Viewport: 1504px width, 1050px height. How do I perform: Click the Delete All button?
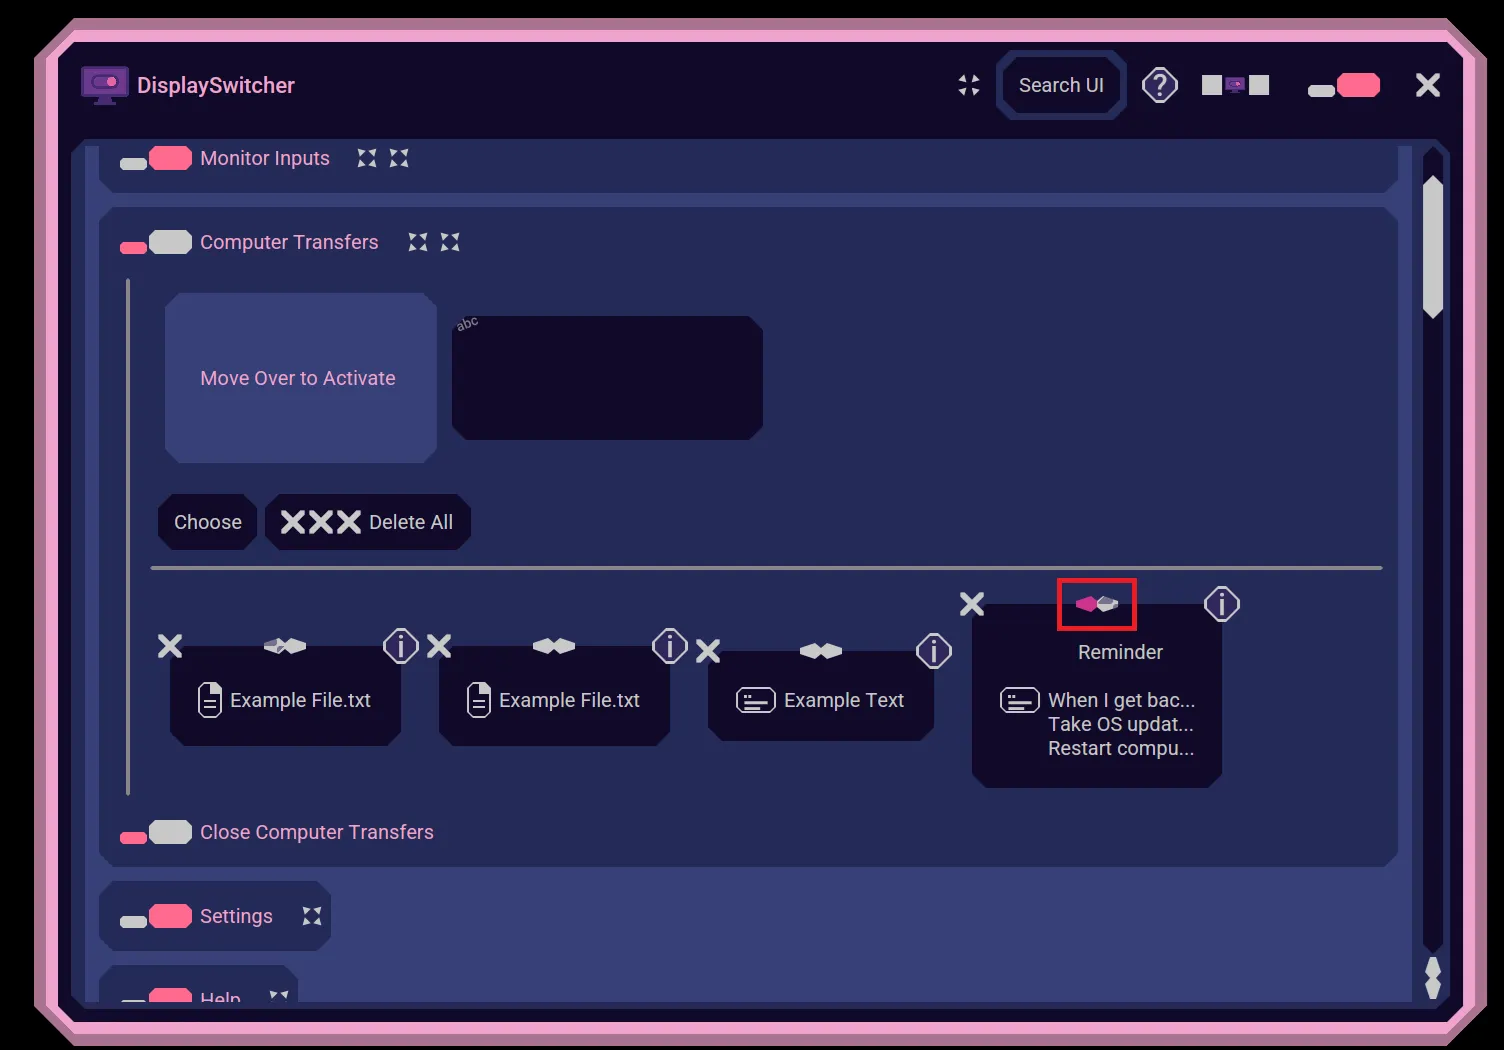[368, 522]
